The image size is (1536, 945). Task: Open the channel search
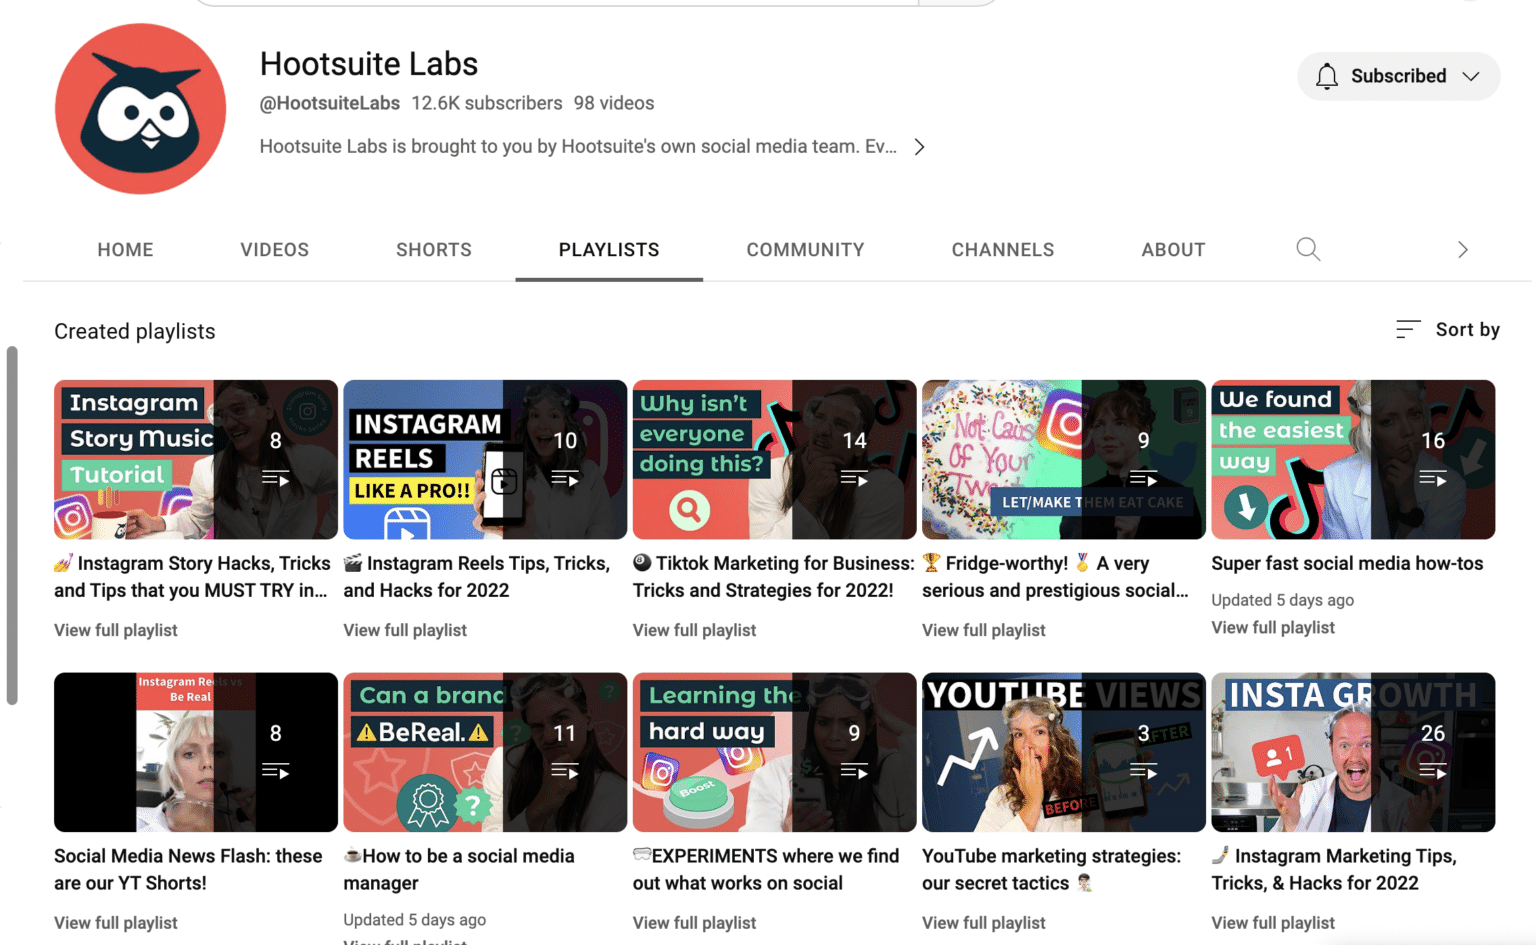(x=1308, y=249)
